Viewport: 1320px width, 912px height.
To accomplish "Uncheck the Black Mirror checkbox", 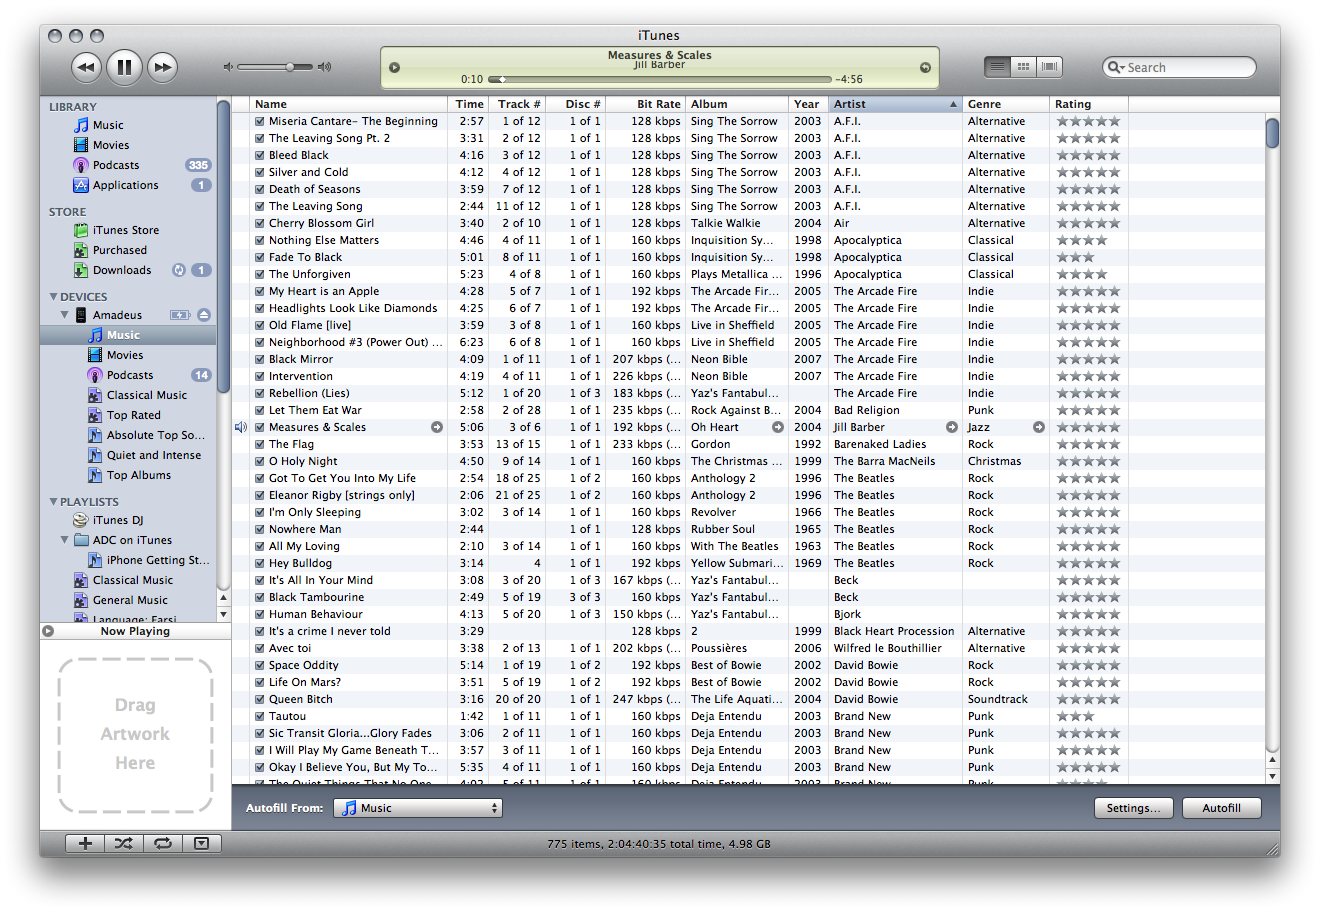I will pos(259,359).
